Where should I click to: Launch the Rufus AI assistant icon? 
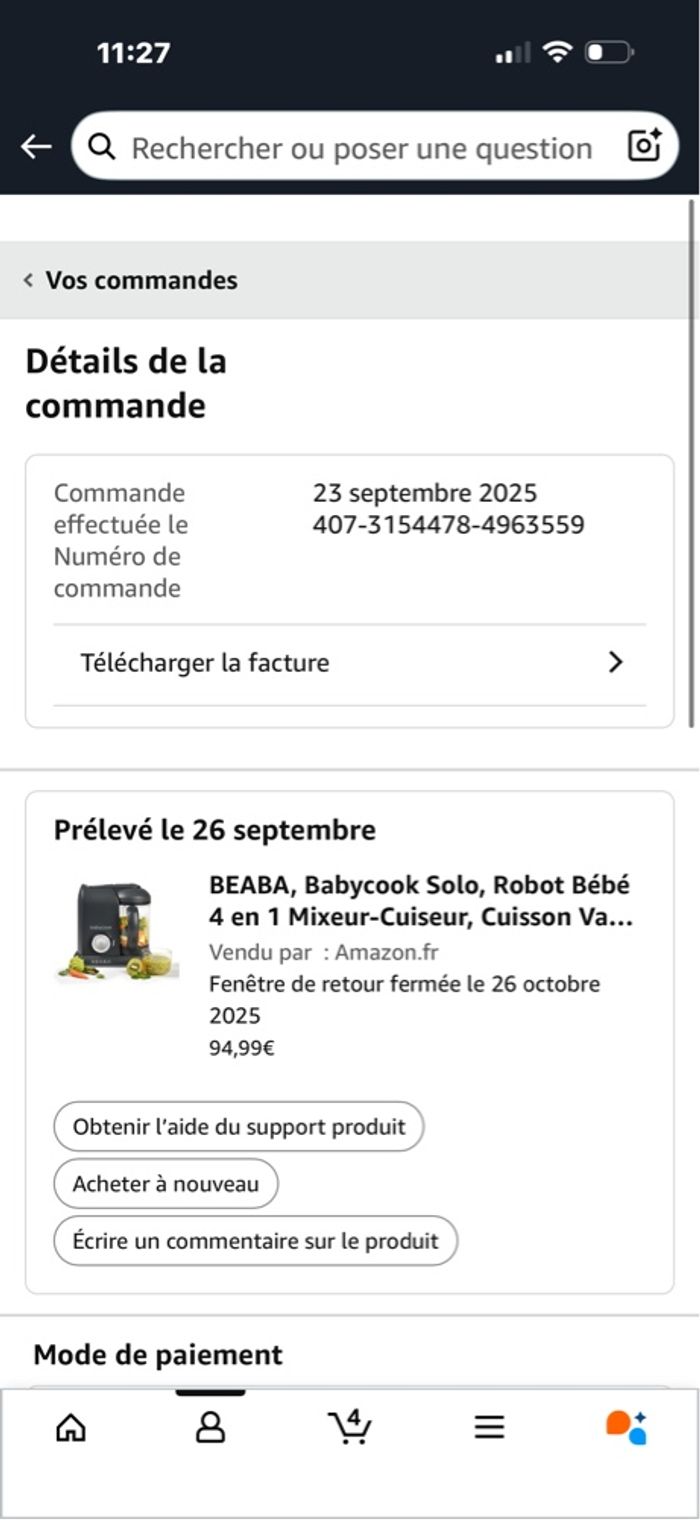[x=627, y=1427]
